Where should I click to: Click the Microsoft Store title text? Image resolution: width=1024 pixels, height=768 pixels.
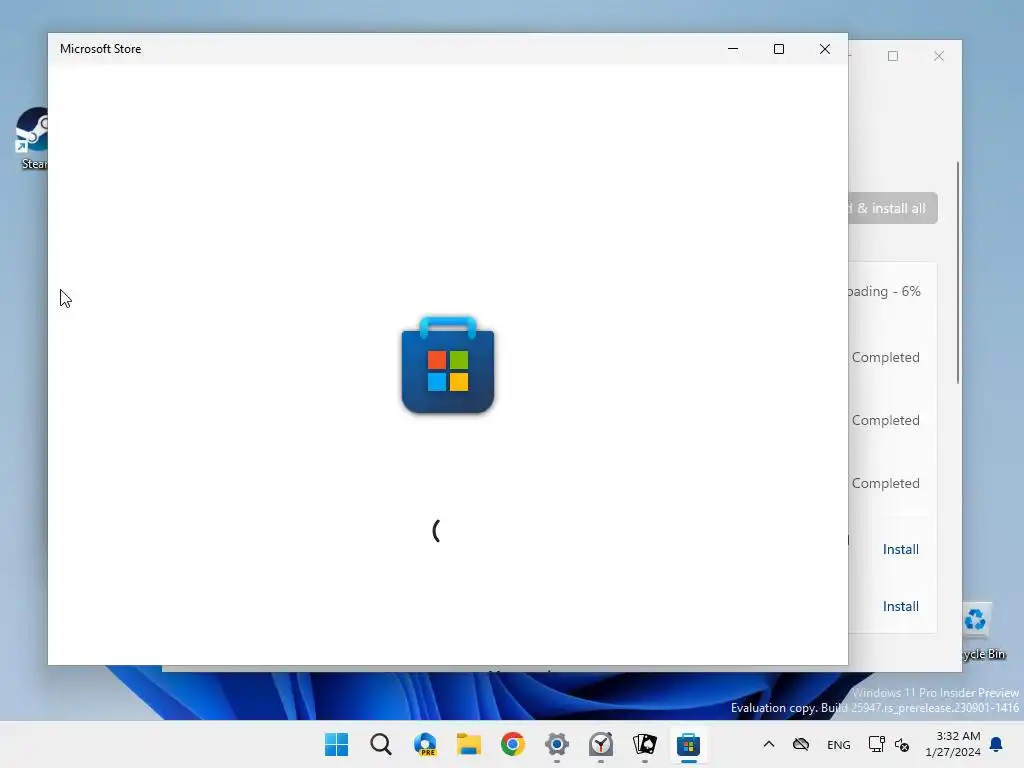click(x=101, y=49)
